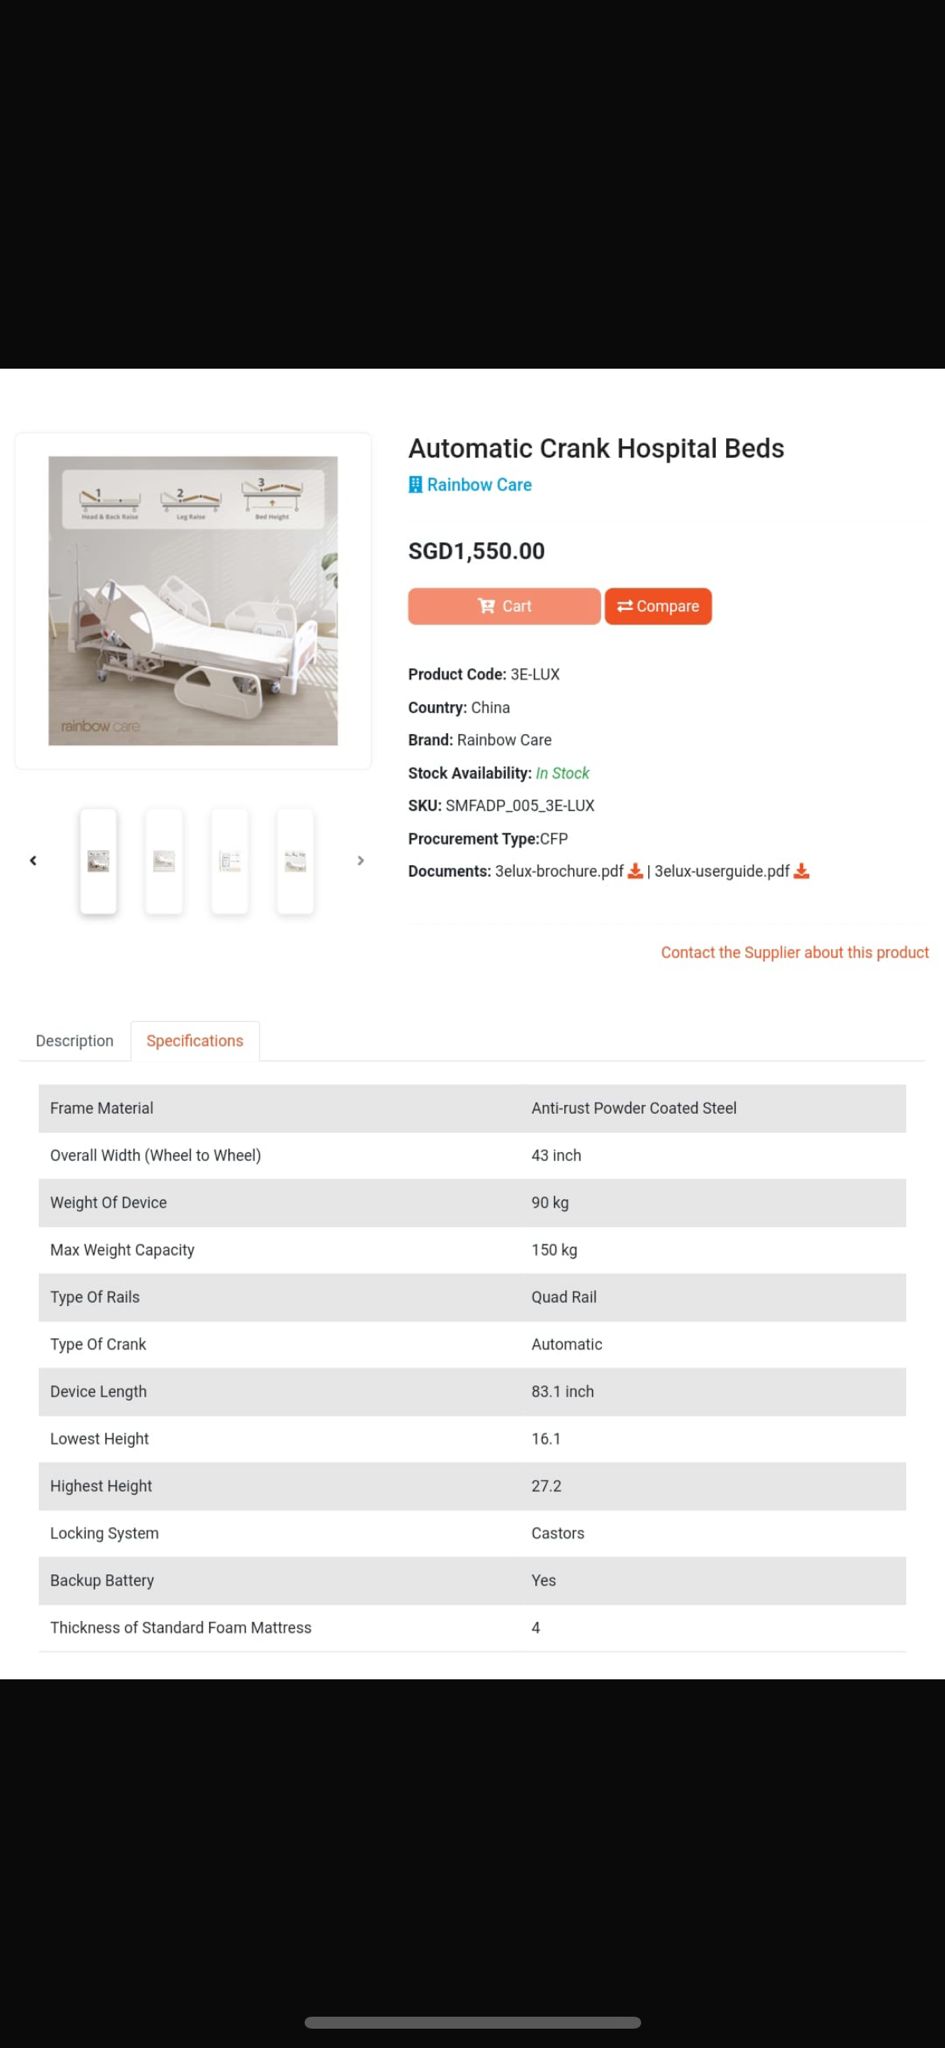This screenshot has height=2048, width=945.
Task: Select the fourth product thumbnail
Action: coord(295,861)
